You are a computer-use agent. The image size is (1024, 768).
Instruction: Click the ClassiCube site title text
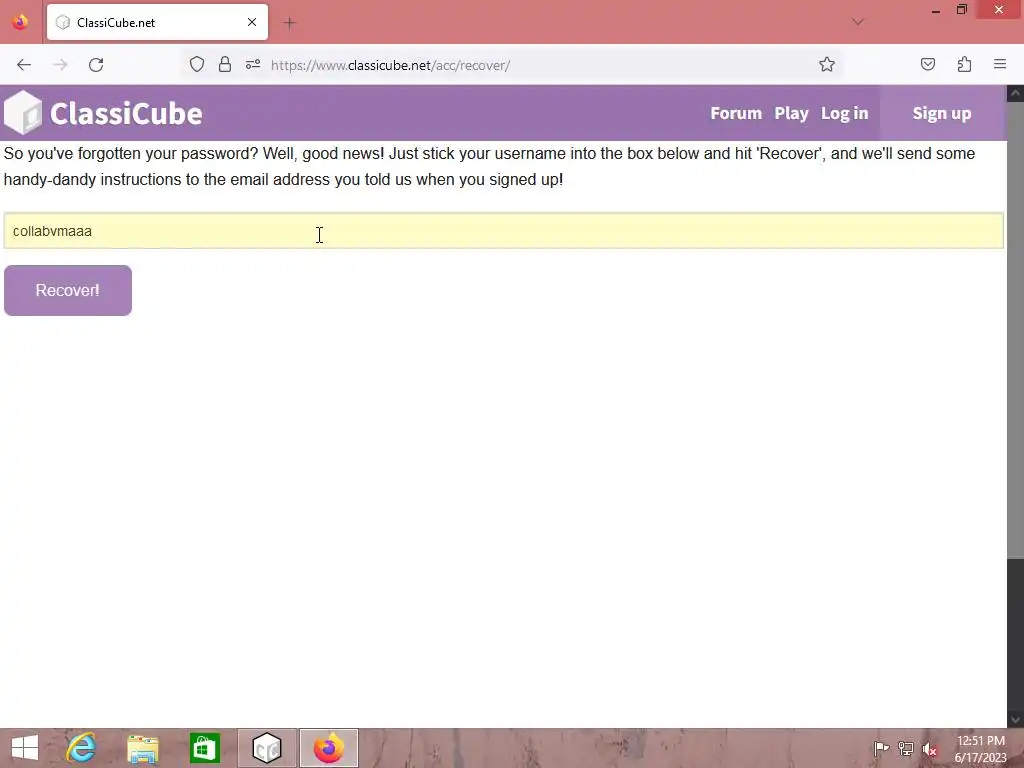(x=126, y=114)
